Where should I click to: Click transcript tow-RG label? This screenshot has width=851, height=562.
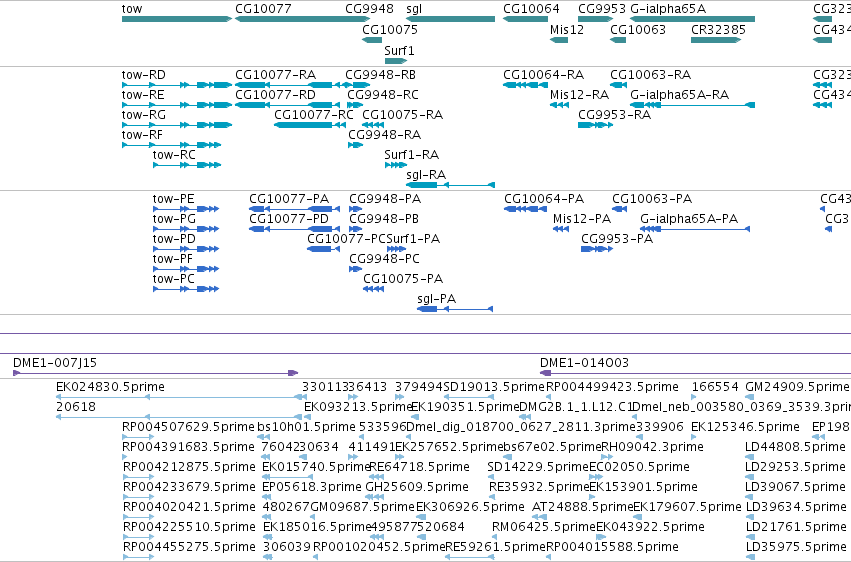click(144, 115)
